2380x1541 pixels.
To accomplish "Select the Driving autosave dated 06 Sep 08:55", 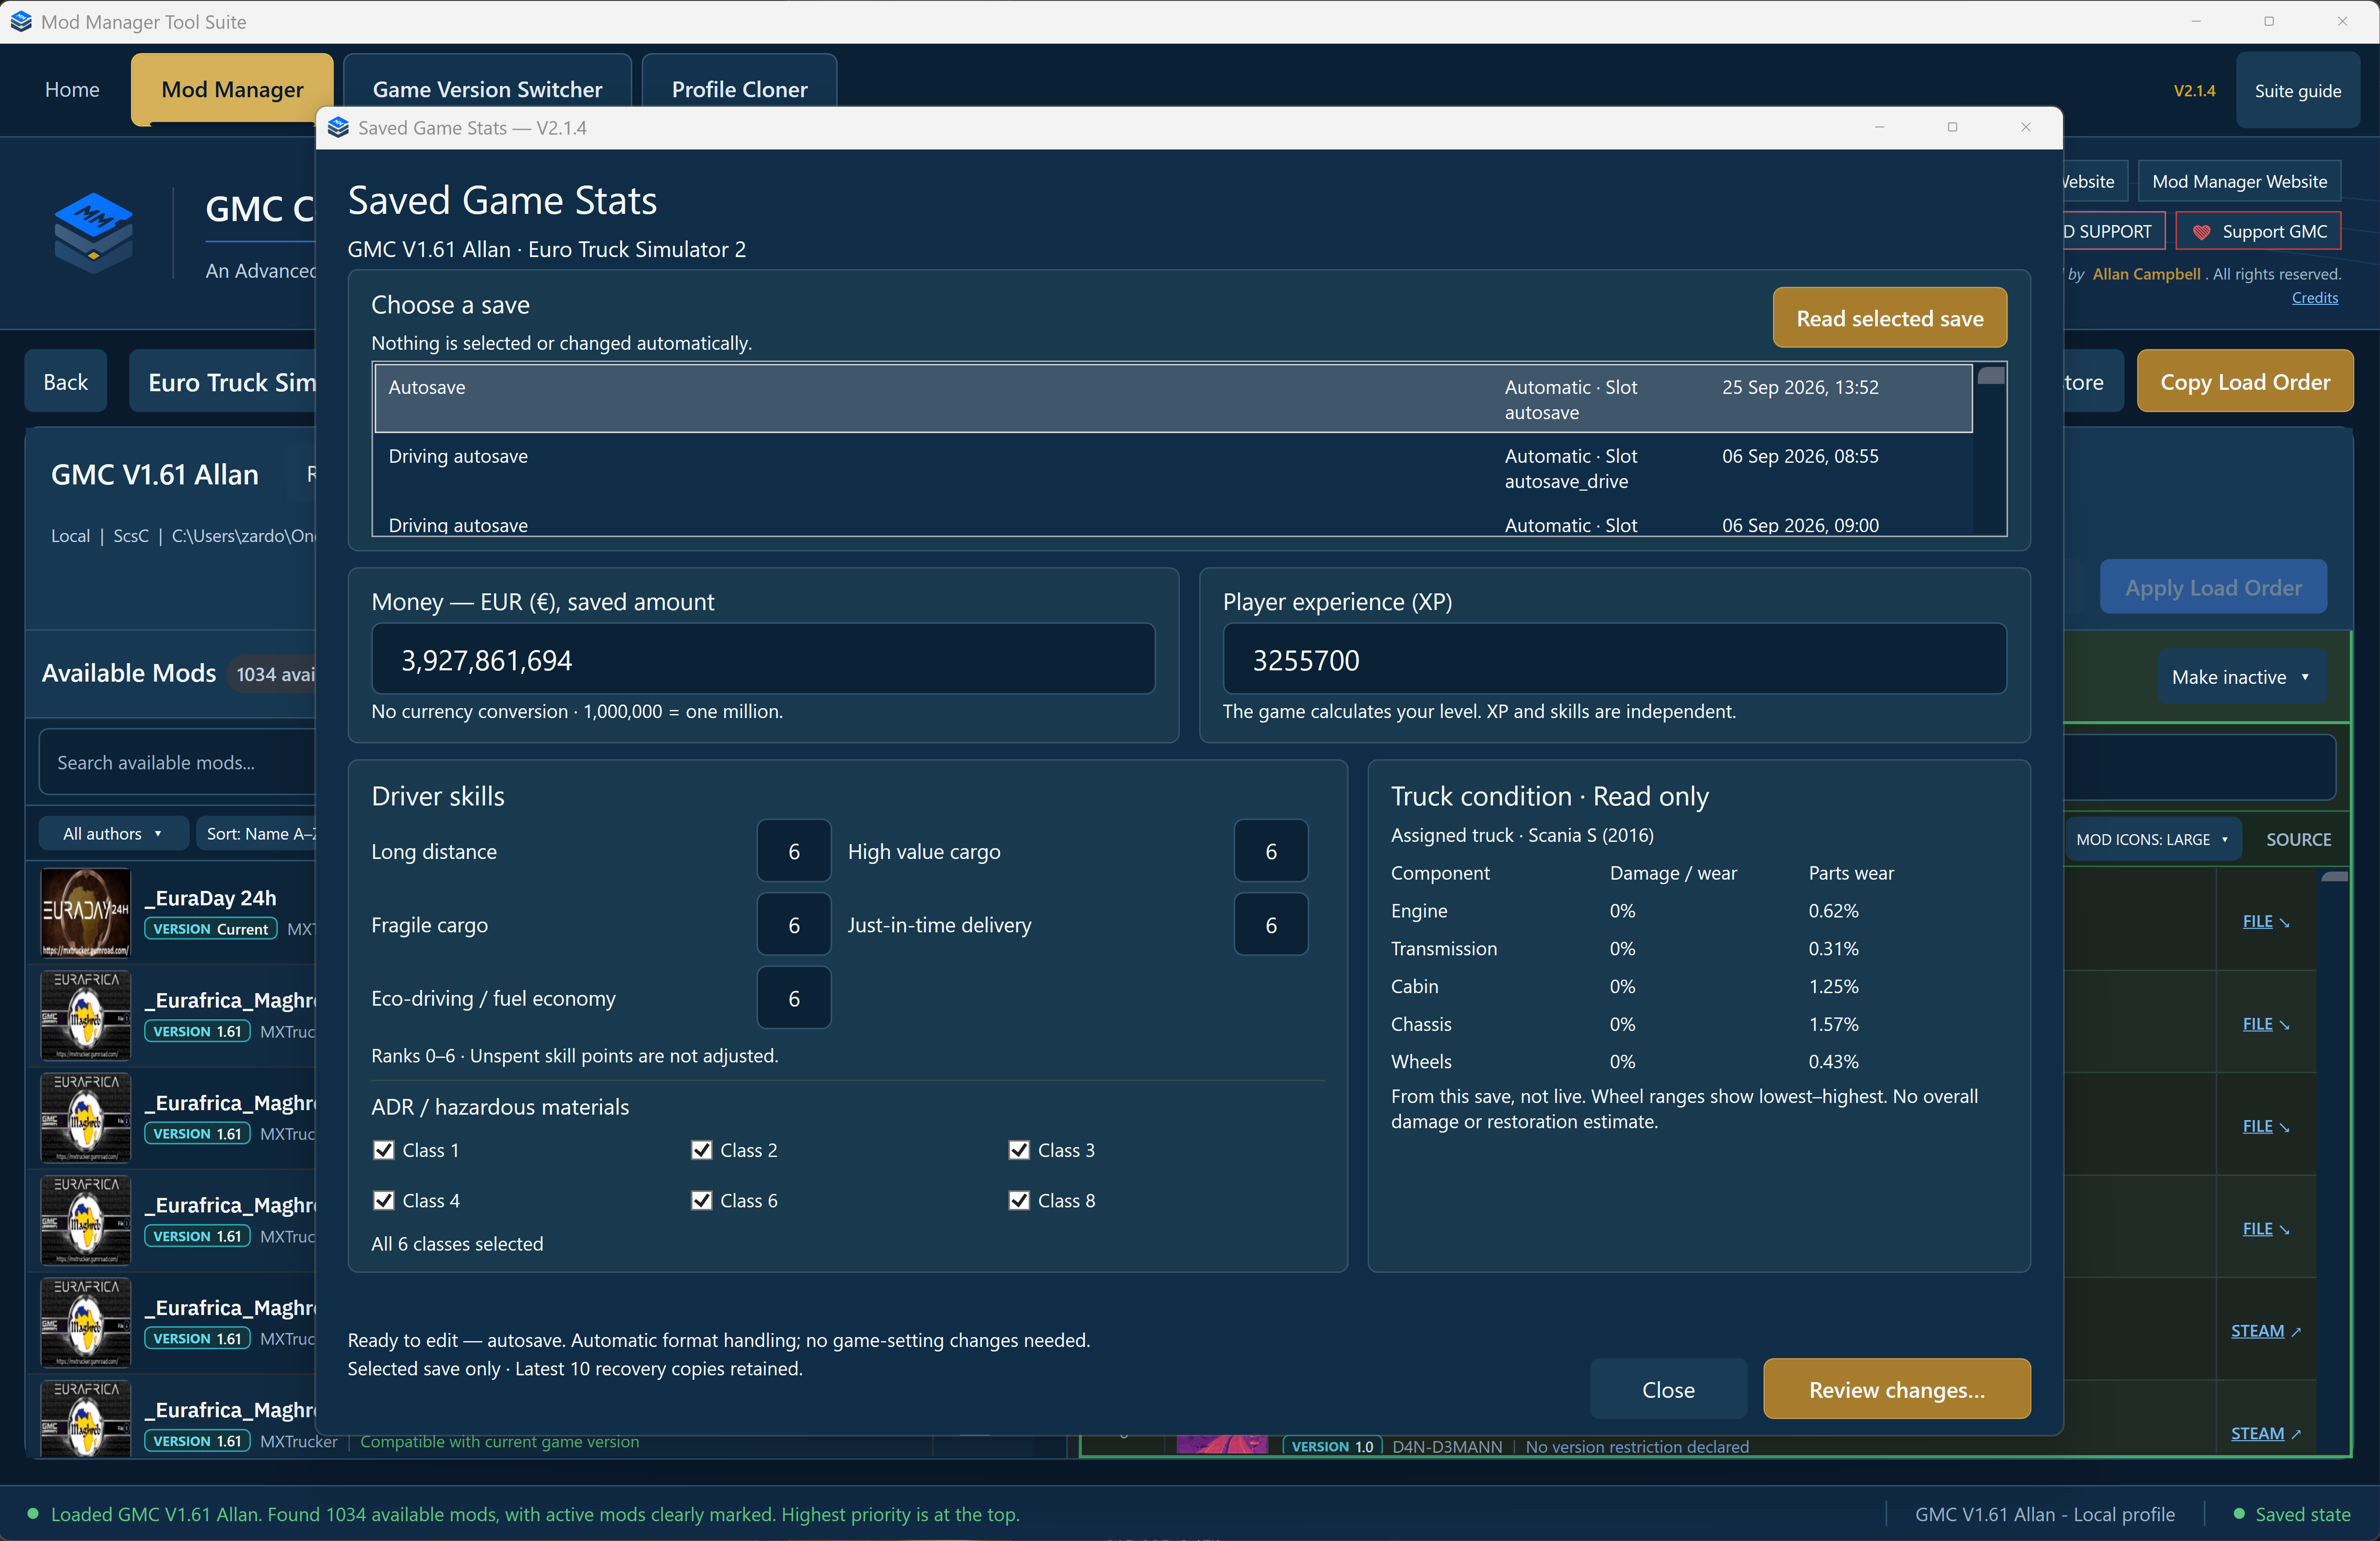I will pyautogui.click(x=1173, y=468).
